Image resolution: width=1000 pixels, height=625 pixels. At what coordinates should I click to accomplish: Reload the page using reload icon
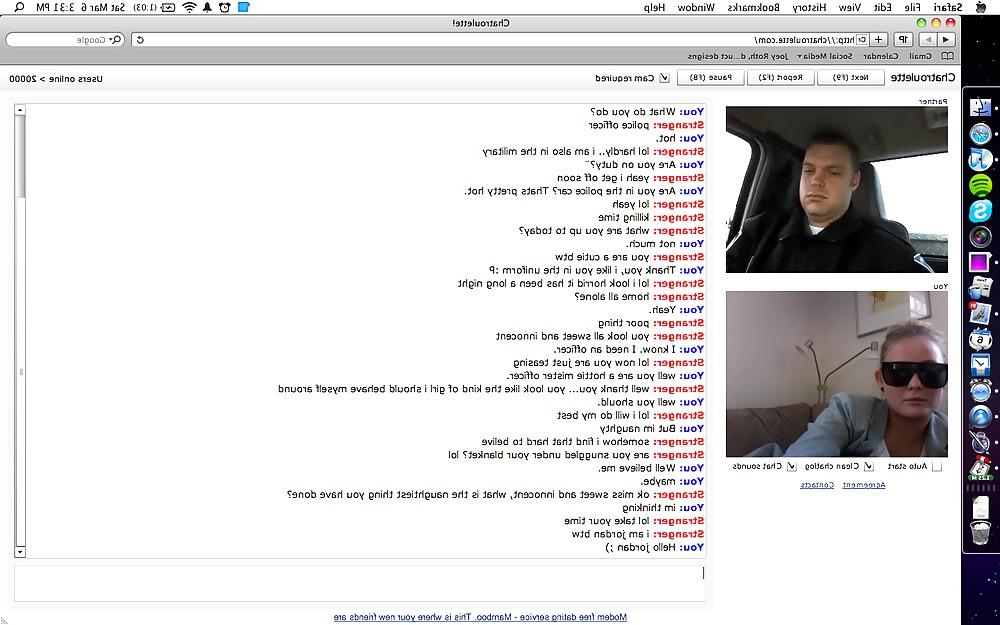tap(140, 40)
